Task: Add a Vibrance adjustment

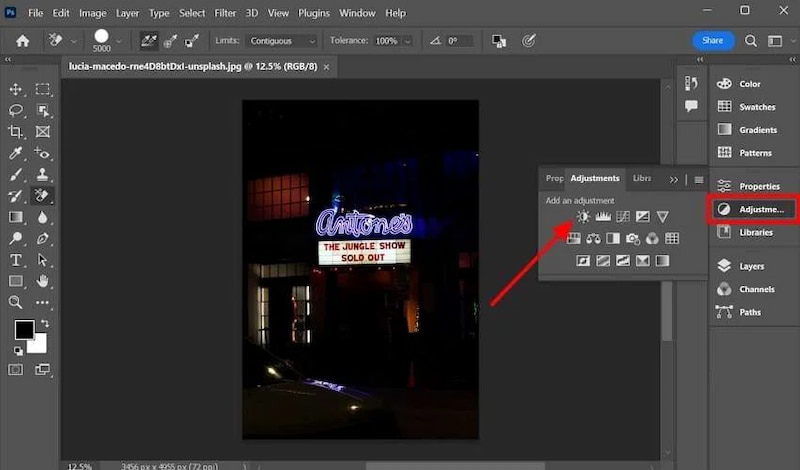Action: coord(662,216)
